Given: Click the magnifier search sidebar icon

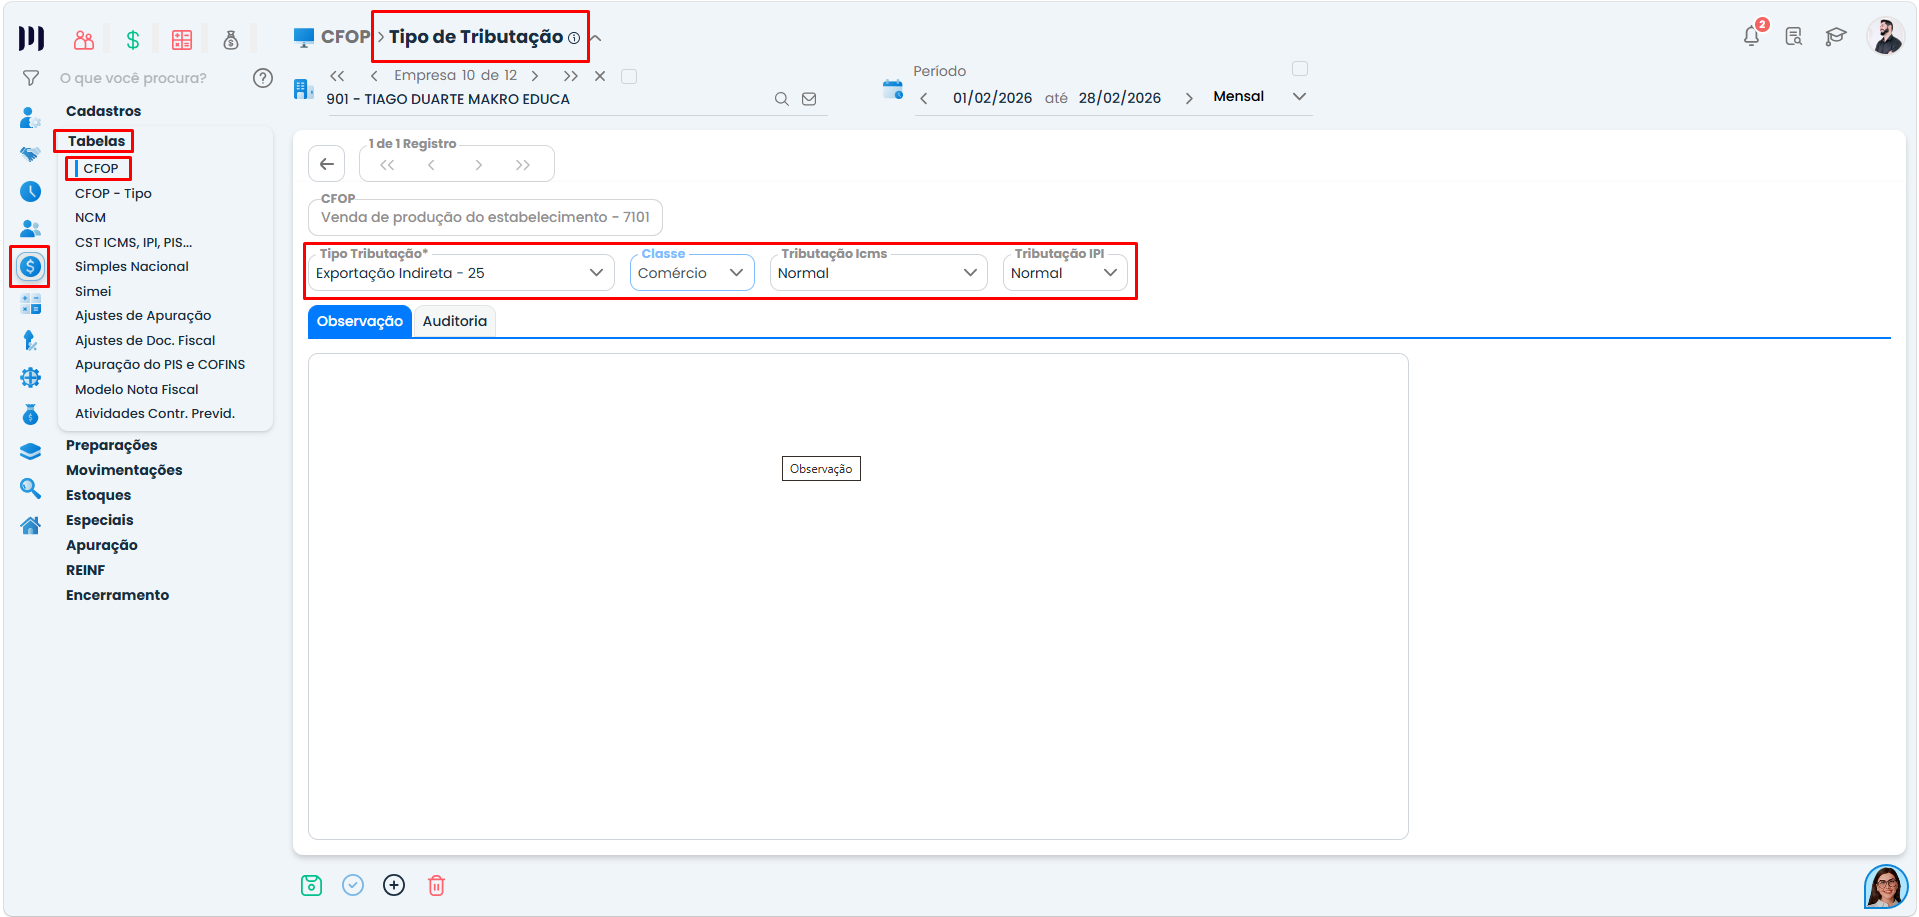Looking at the screenshot, I should tap(31, 488).
